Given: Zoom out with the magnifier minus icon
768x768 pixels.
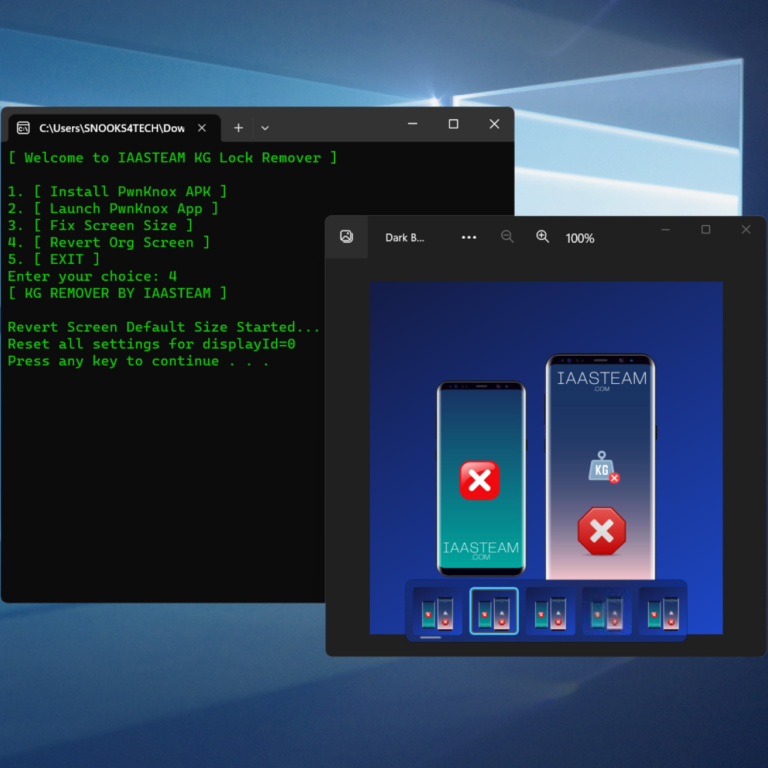Looking at the screenshot, I should tap(507, 237).
